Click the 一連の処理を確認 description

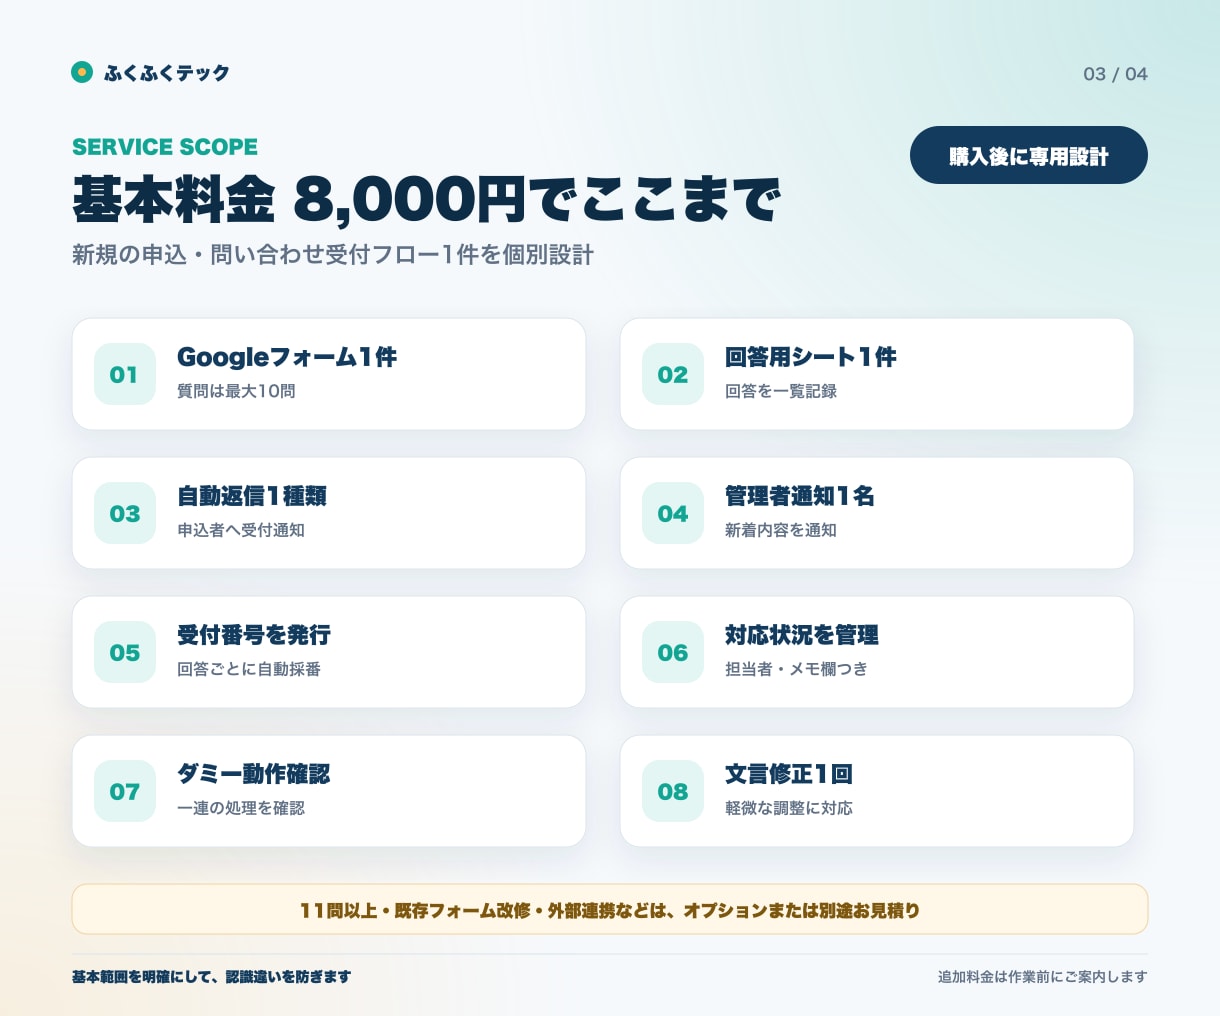241,808
